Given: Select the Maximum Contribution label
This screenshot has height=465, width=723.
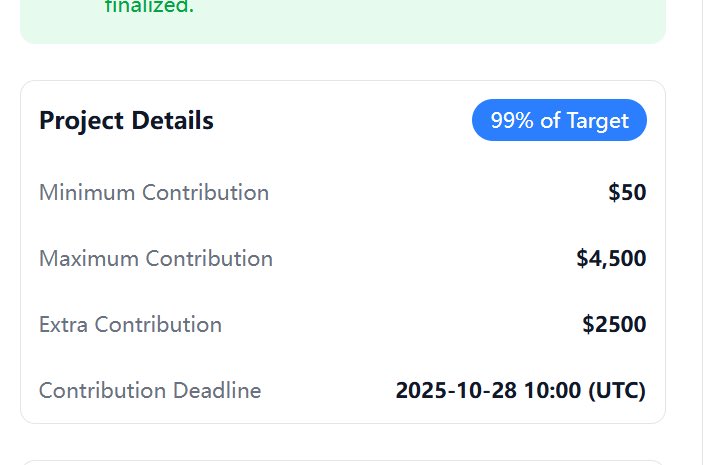Looking at the screenshot, I should click(156, 258).
